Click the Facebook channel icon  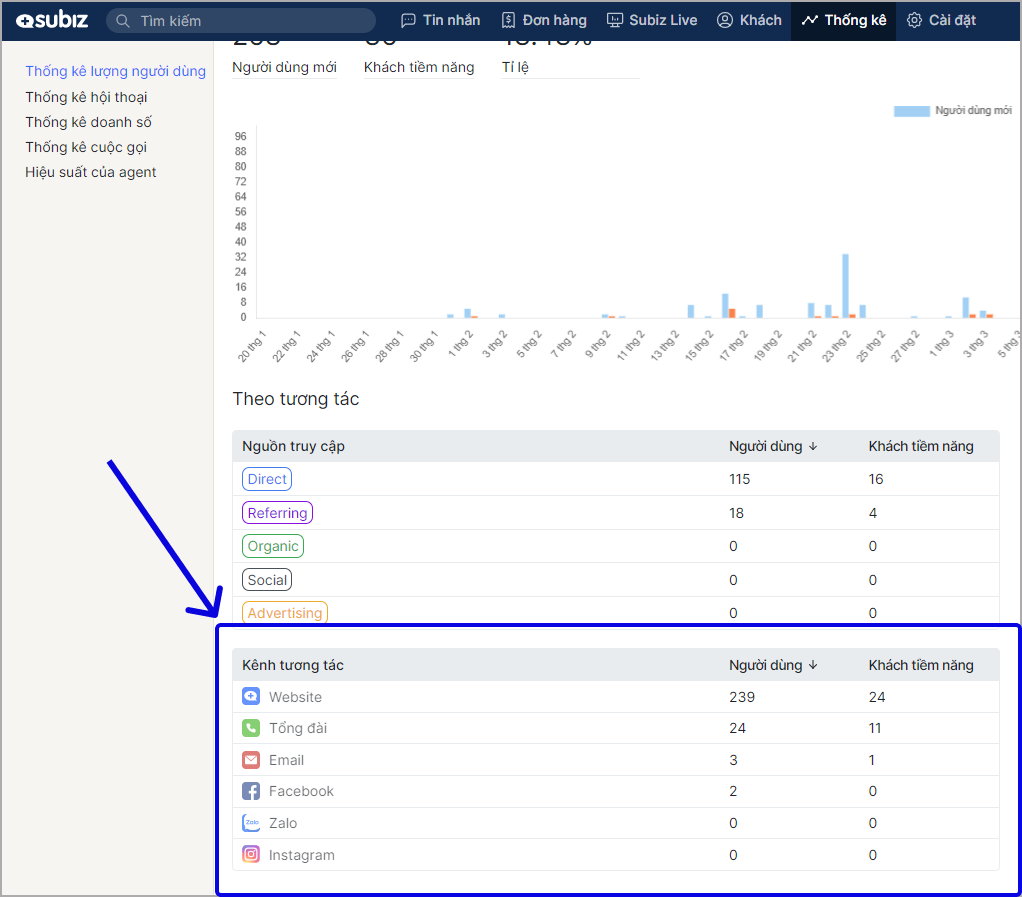tap(251, 791)
